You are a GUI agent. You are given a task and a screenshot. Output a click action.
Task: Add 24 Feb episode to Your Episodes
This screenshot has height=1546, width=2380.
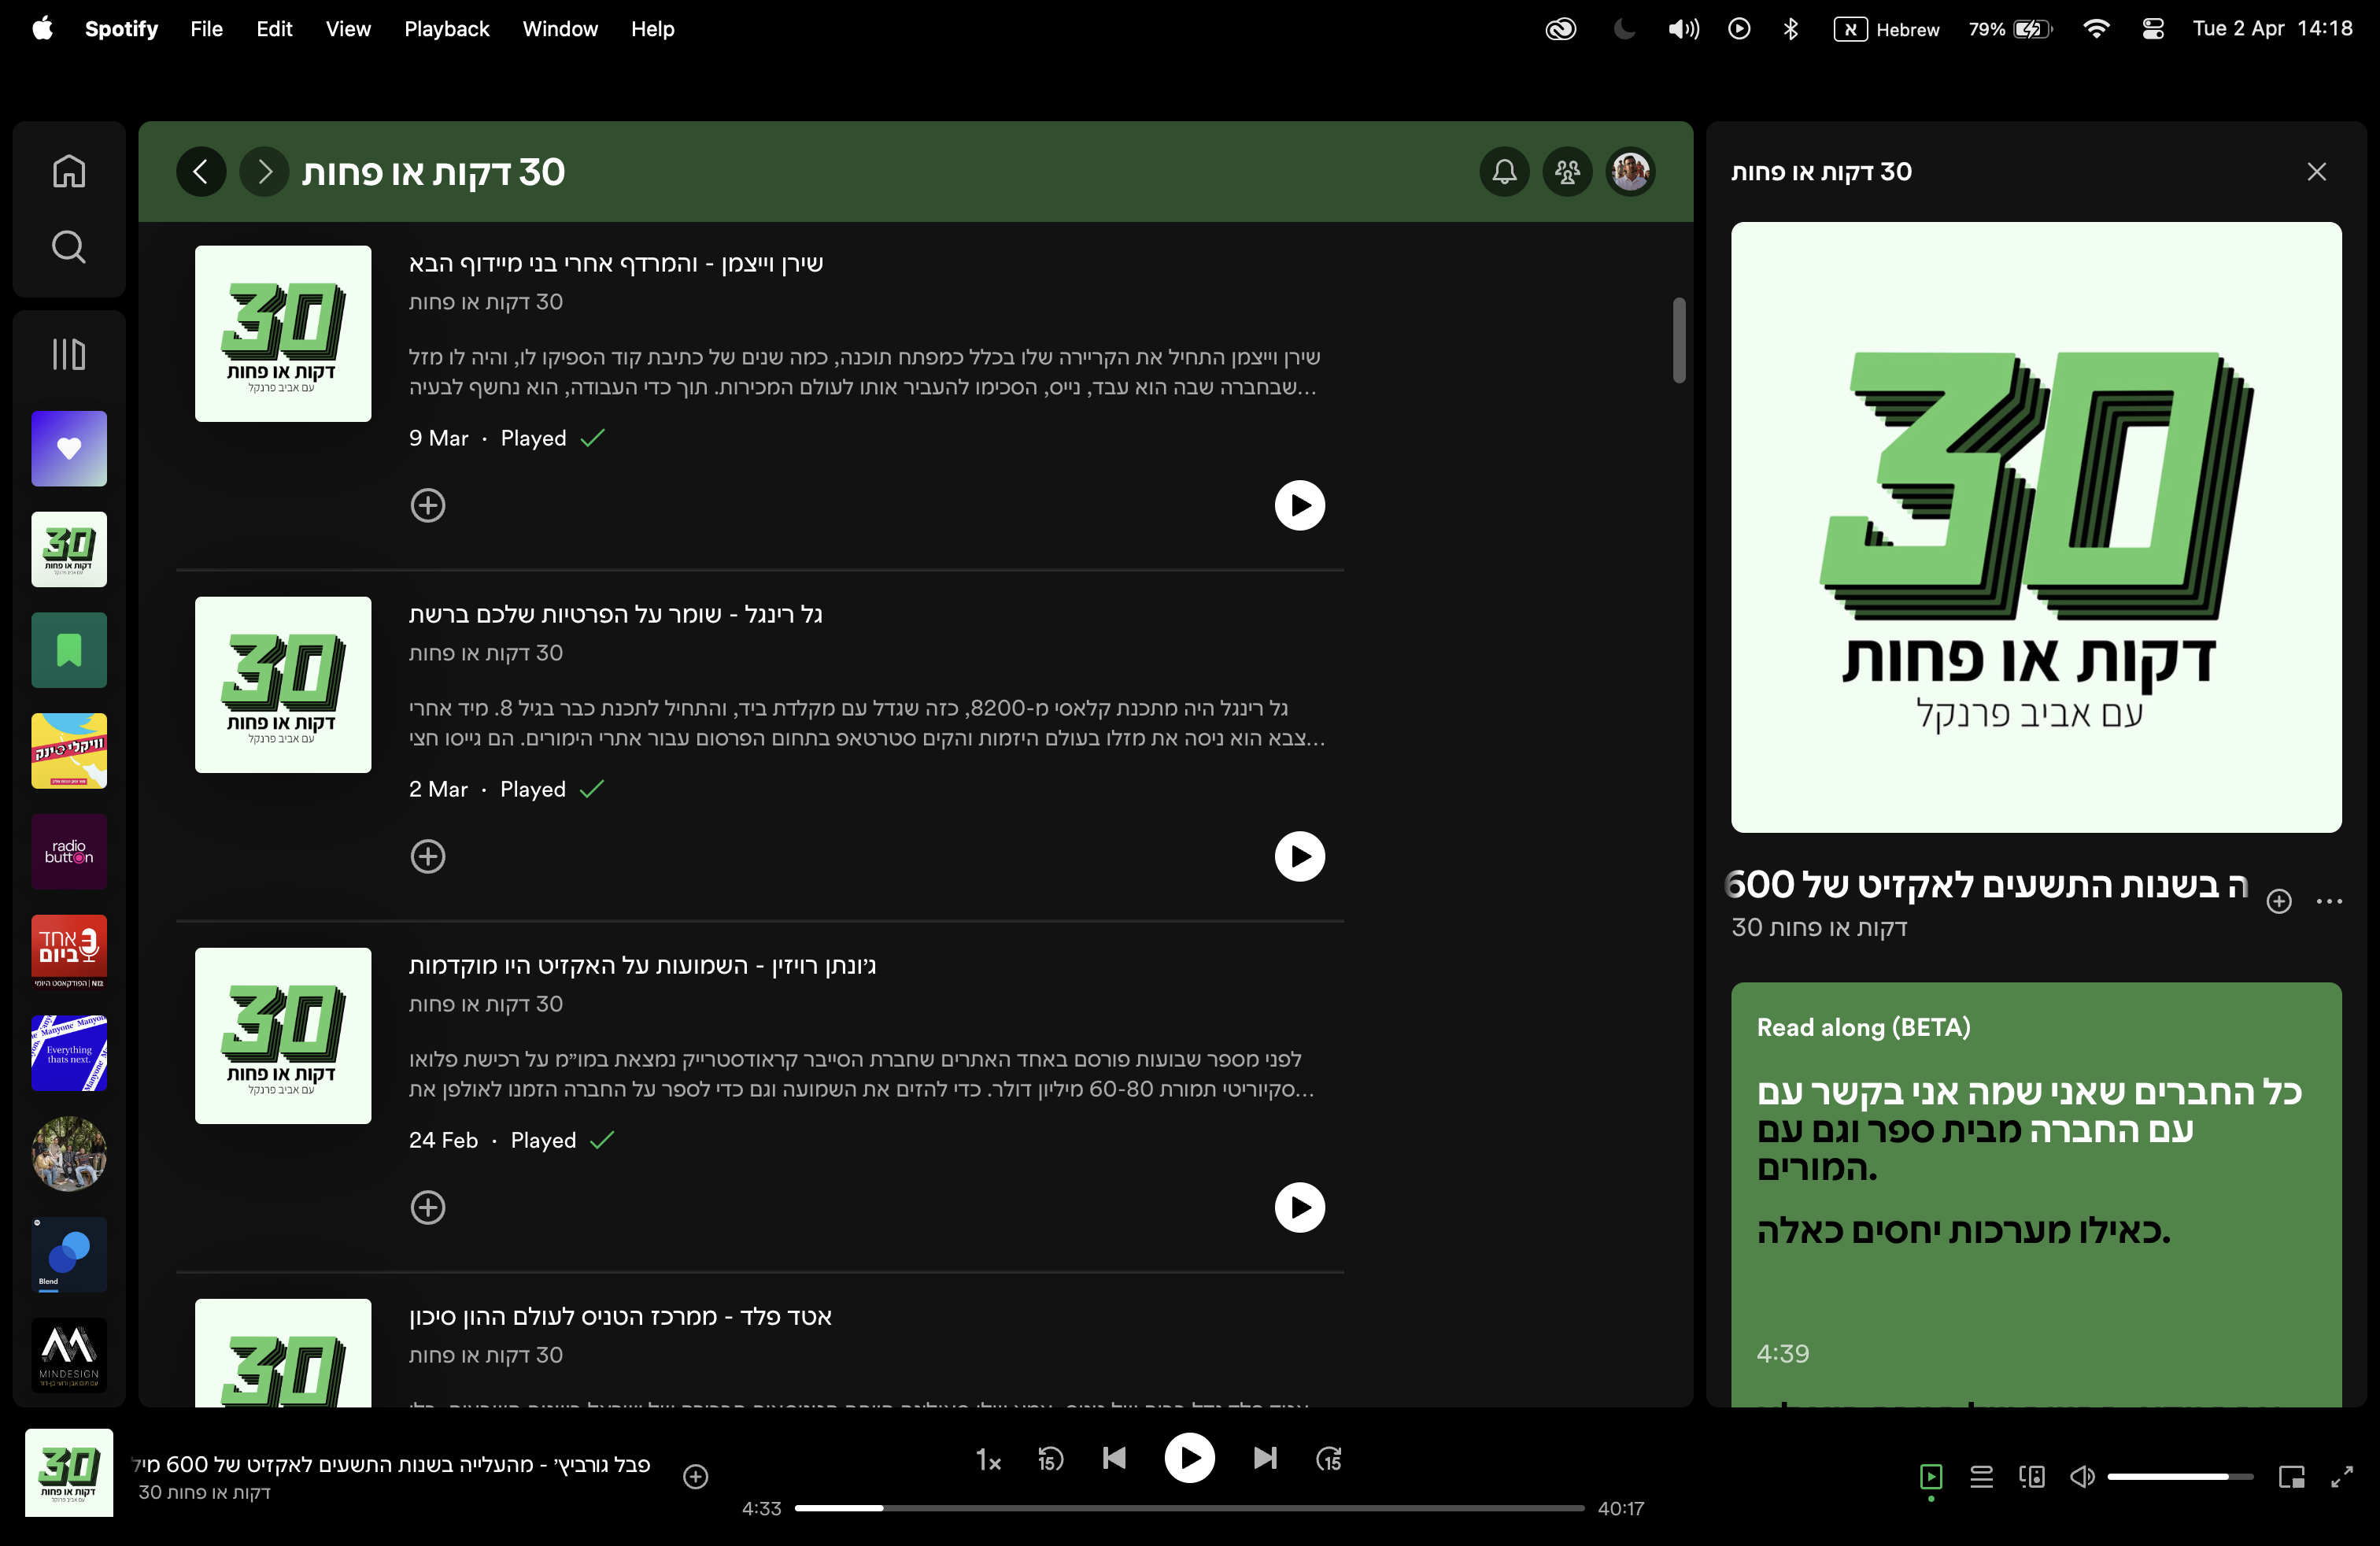point(428,1207)
